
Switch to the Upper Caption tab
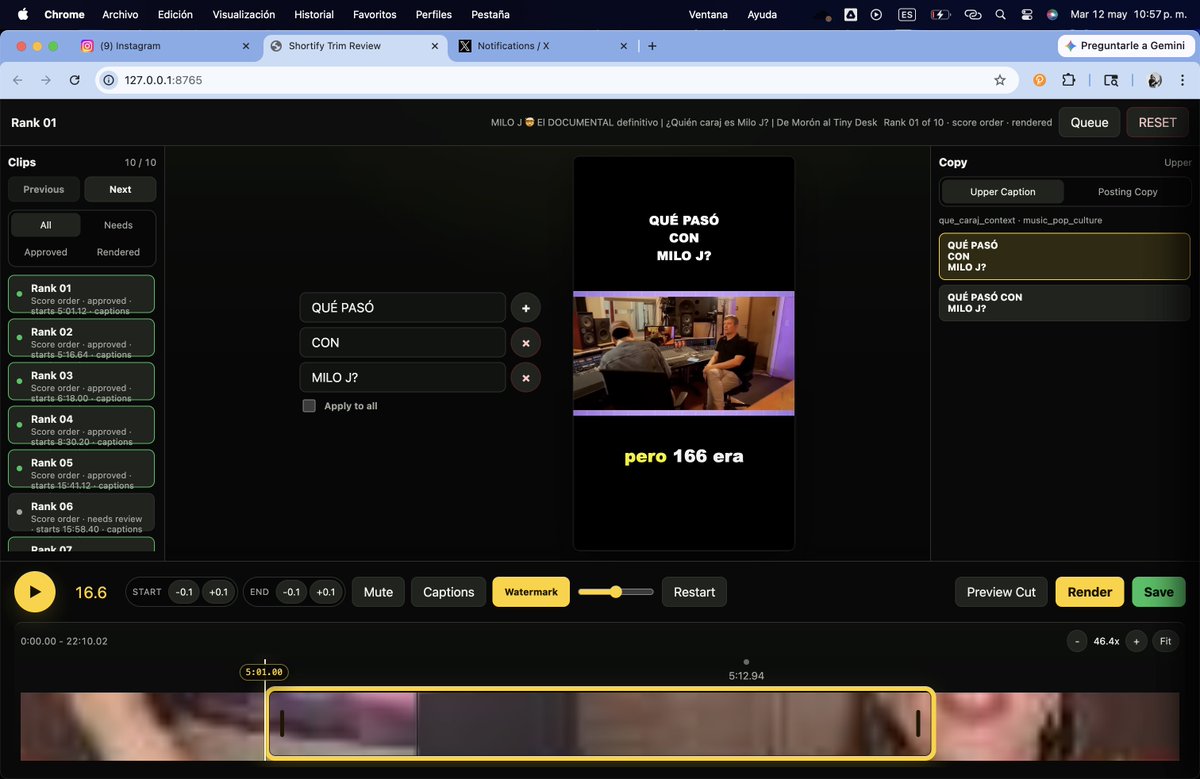(x=1003, y=192)
